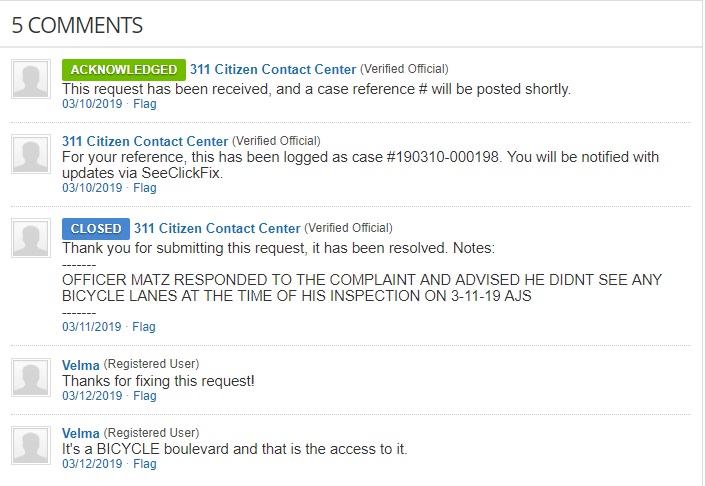Flag the 'Thanks for fixing this request' comment
705x486 pixels.
click(x=145, y=396)
